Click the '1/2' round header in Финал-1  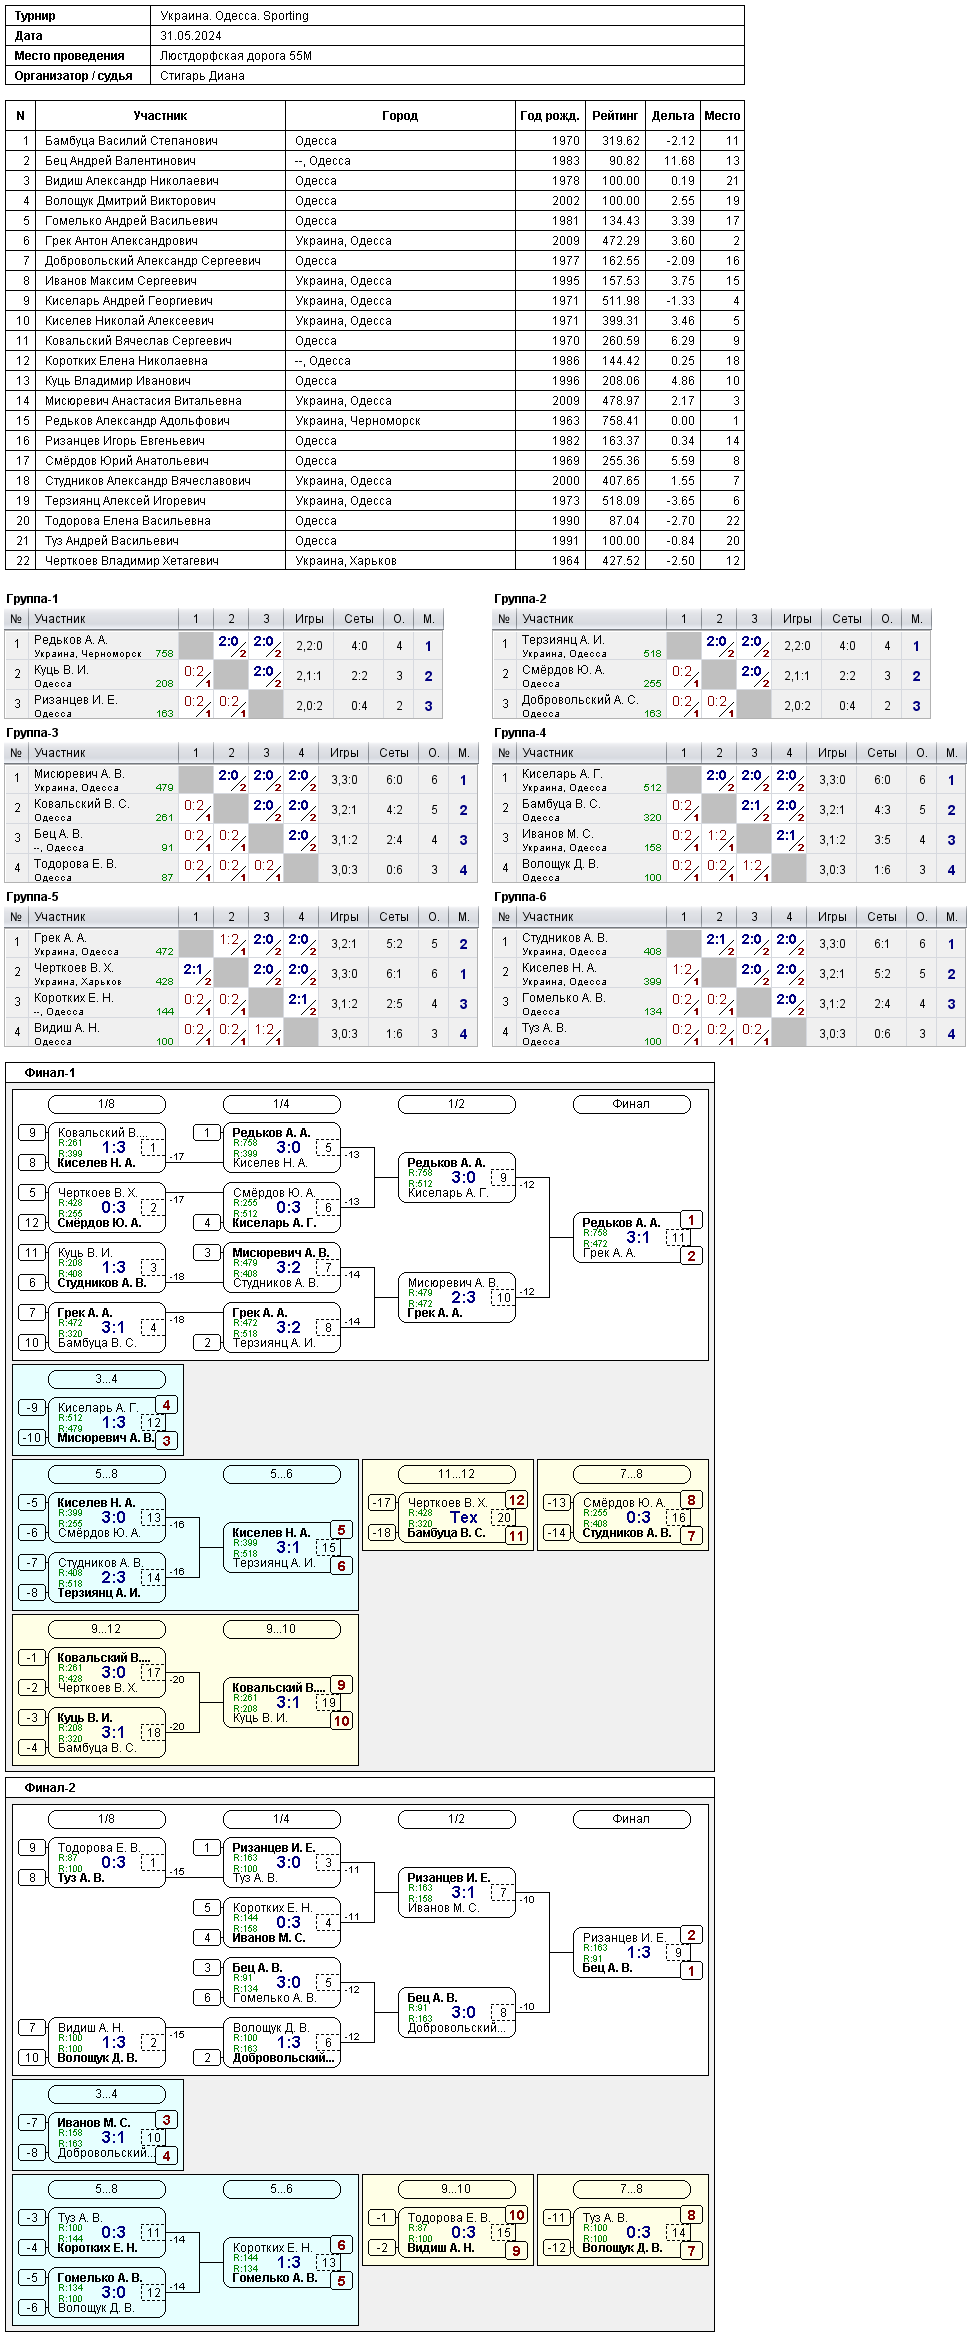pos(456,1104)
